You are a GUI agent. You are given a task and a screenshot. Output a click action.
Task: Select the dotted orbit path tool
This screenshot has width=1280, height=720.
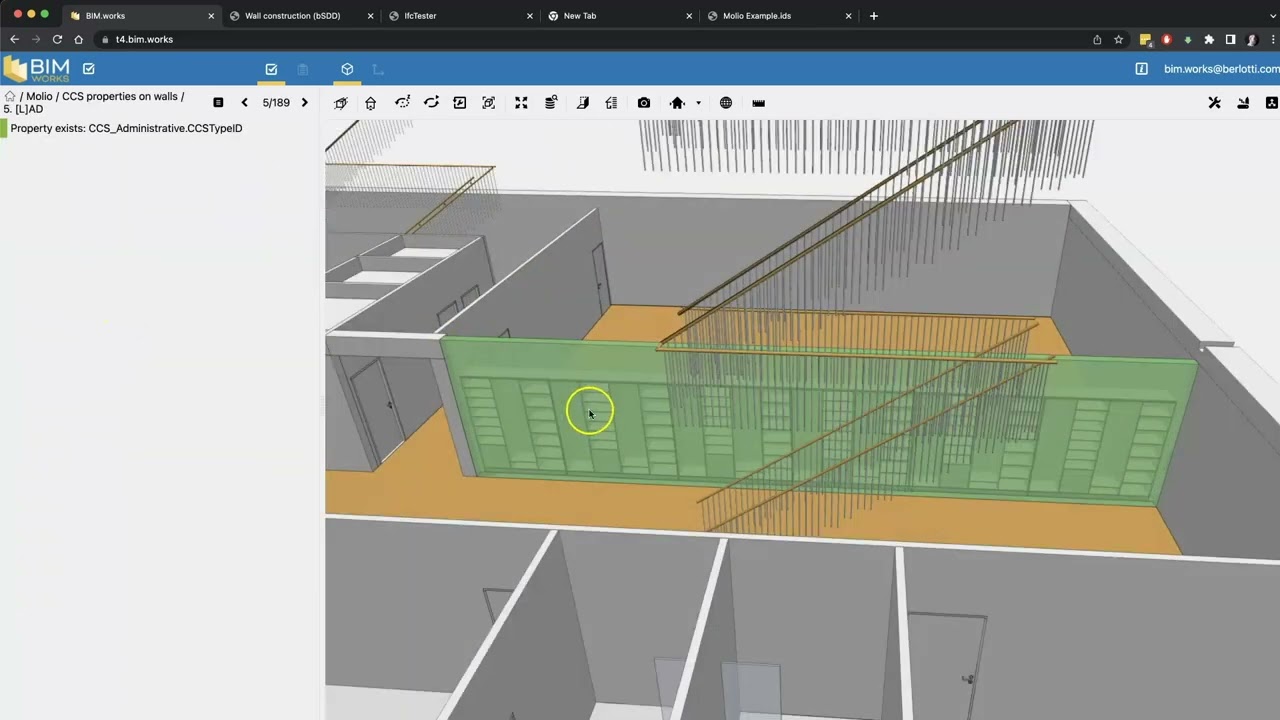click(x=402, y=103)
